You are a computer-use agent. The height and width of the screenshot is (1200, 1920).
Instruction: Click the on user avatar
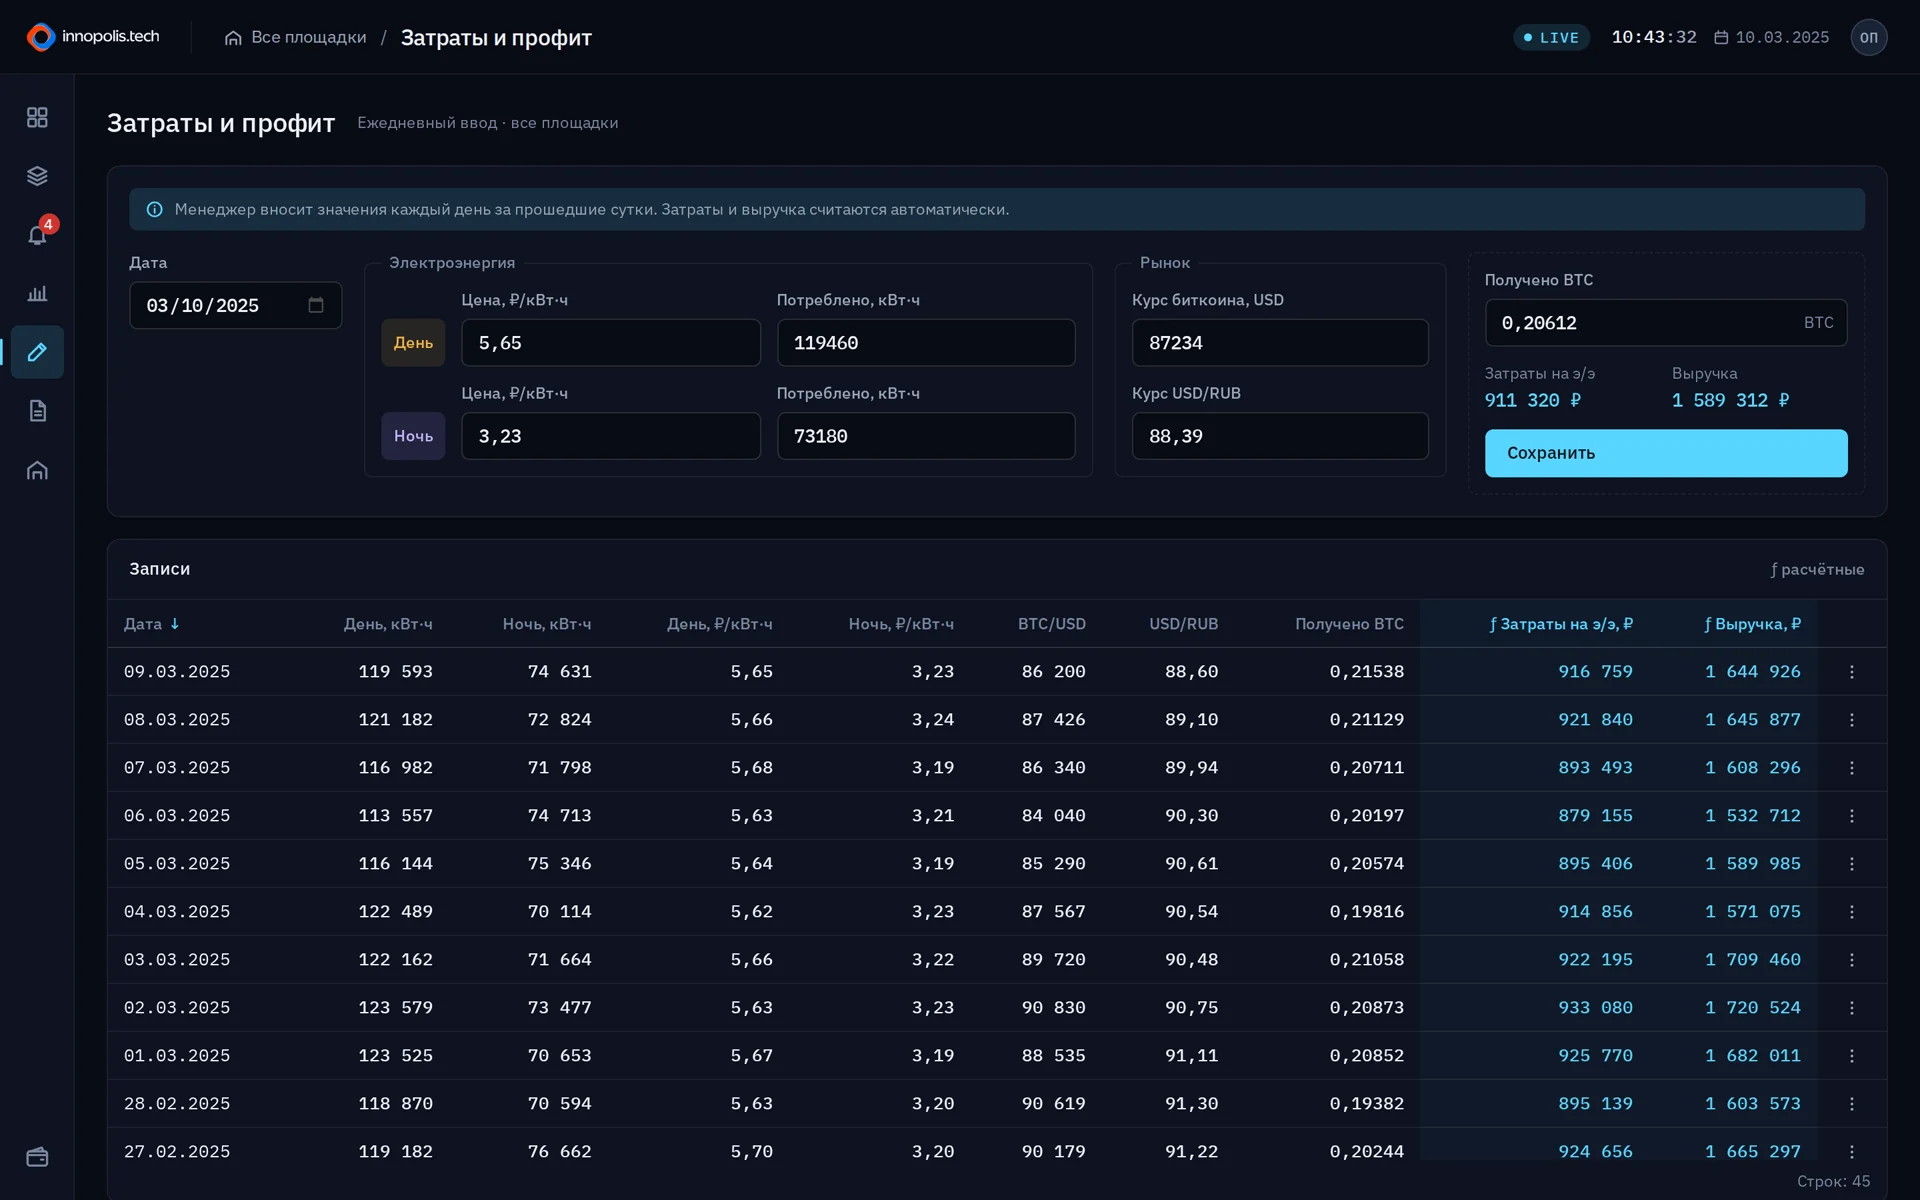tap(1868, 37)
